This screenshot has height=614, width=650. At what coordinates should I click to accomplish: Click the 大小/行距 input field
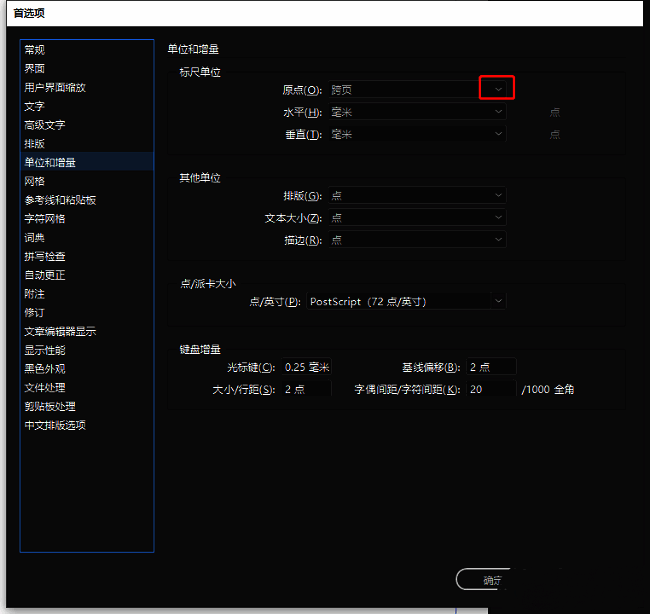click(306, 389)
